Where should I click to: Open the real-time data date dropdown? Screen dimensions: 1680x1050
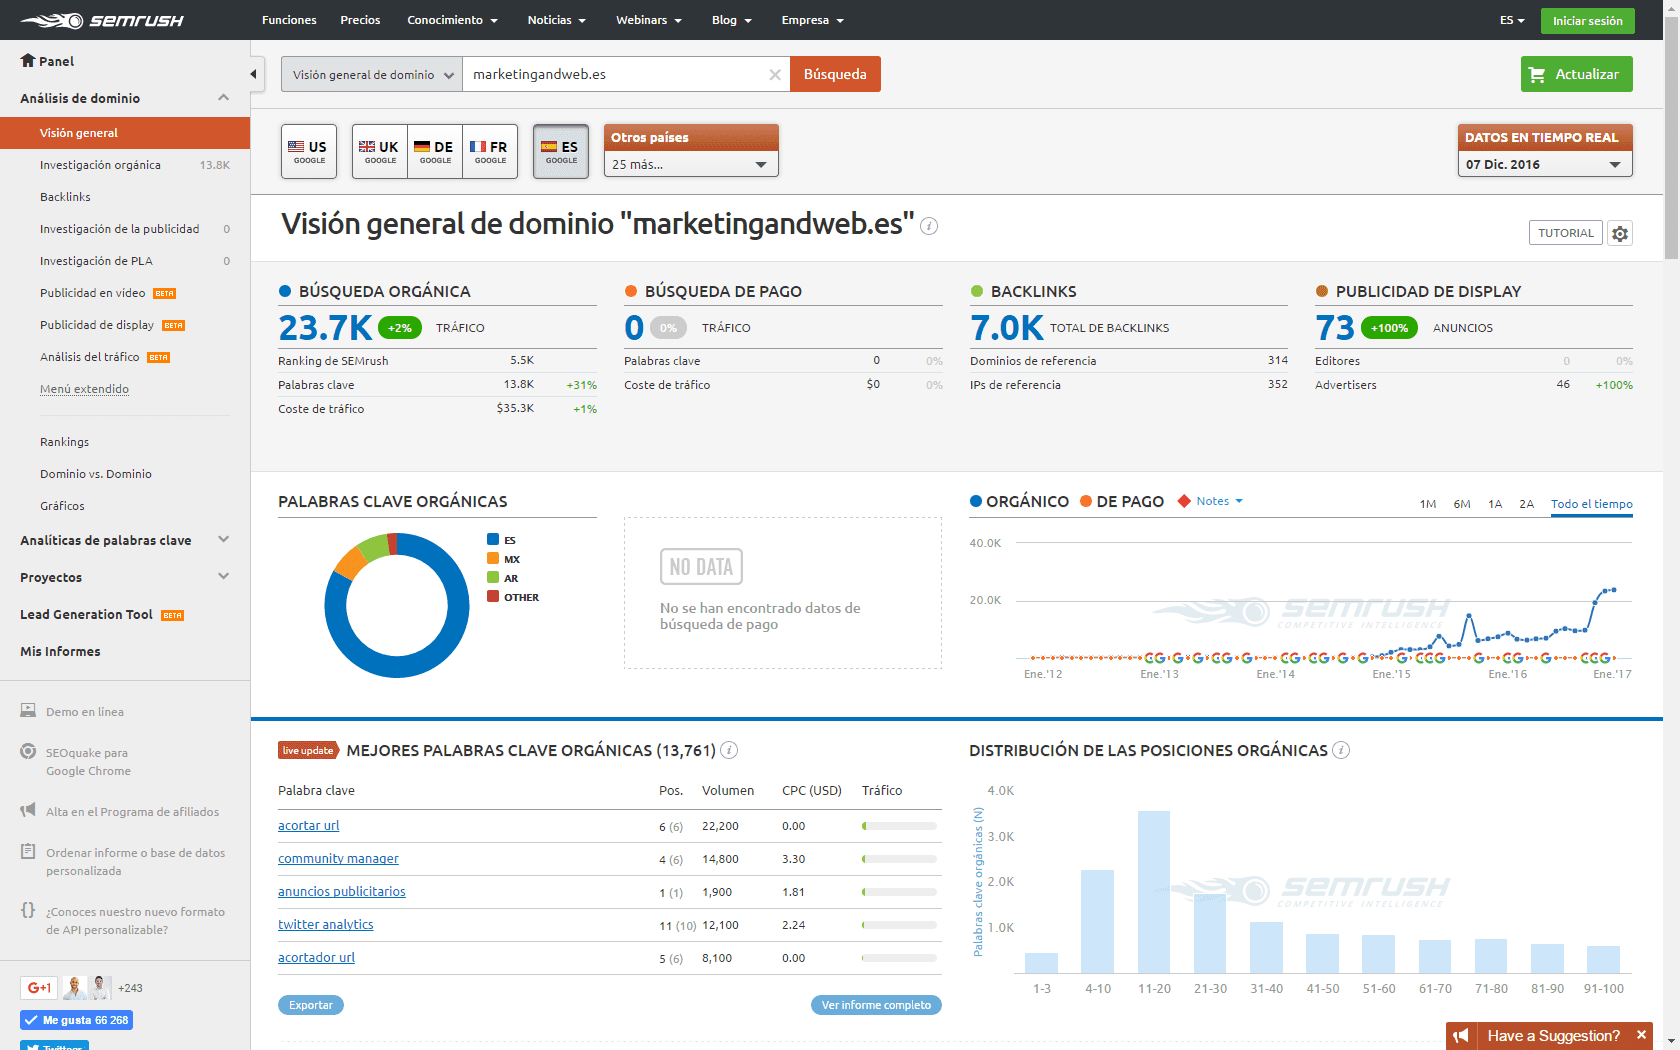(x=1544, y=165)
